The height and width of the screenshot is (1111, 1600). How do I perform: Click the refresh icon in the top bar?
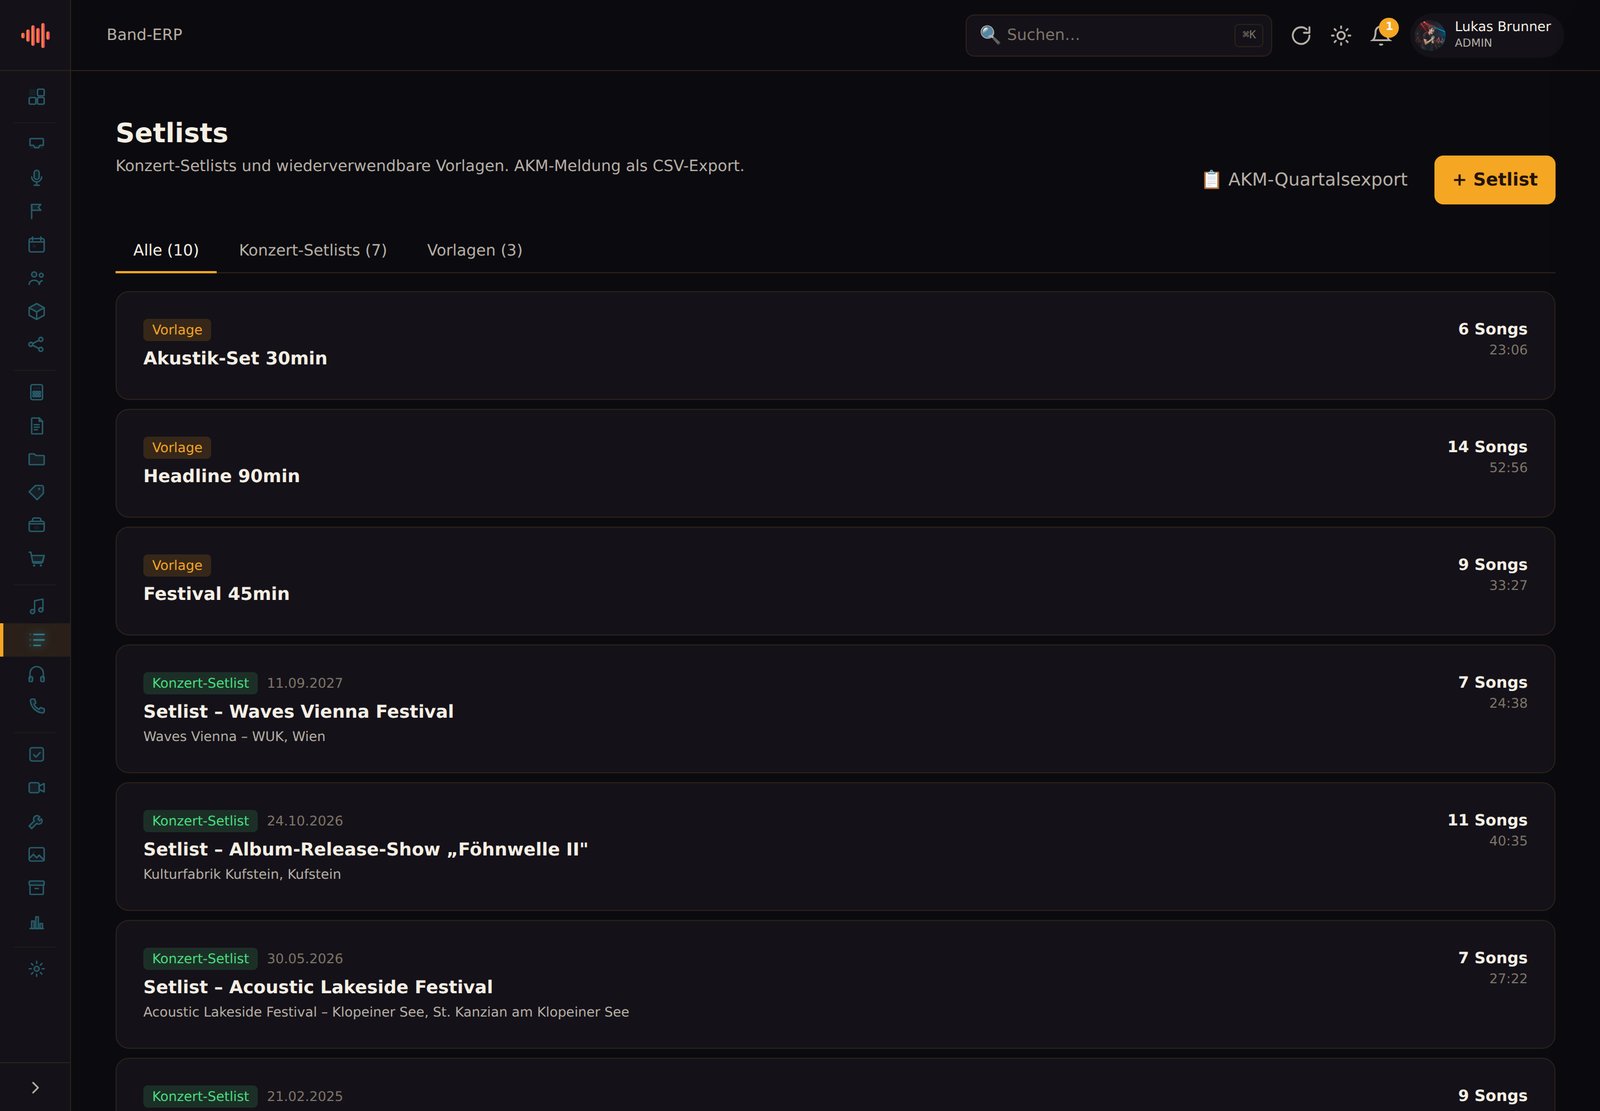(1300, 35)
